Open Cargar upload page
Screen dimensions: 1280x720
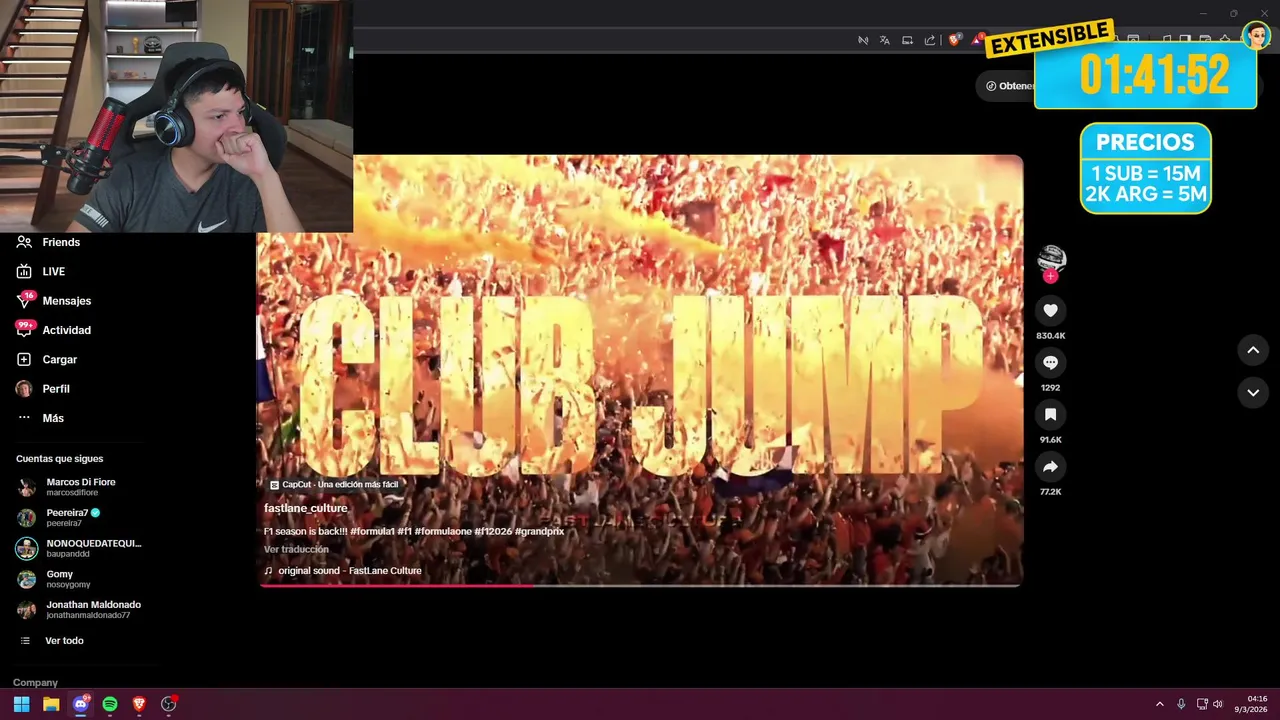tap(47, 359)
